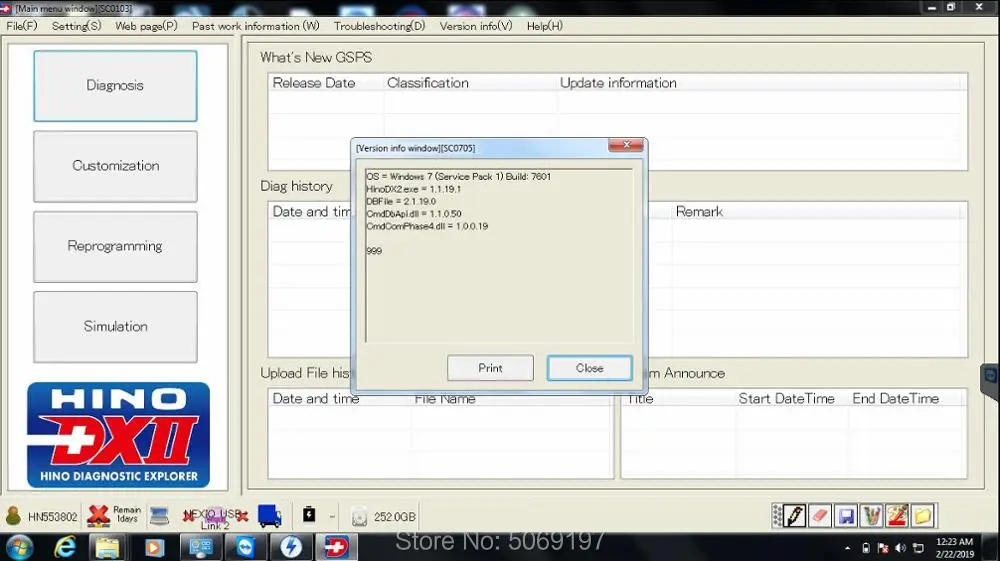This screenshot has width=1000, height=561.
Task: Click the Start DateTime column header
Action: (786, 398)
